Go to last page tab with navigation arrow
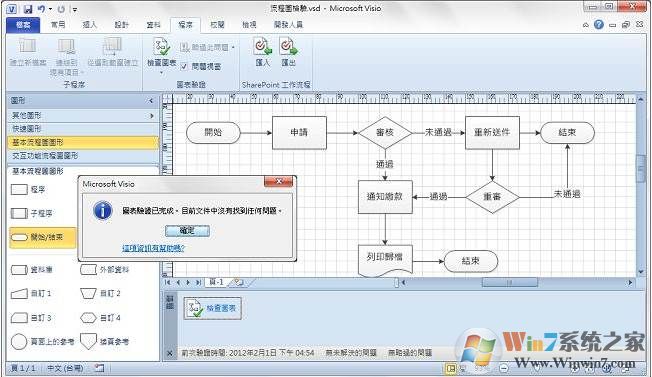Viewport: 652px width, 377px height. pos(198,282)
